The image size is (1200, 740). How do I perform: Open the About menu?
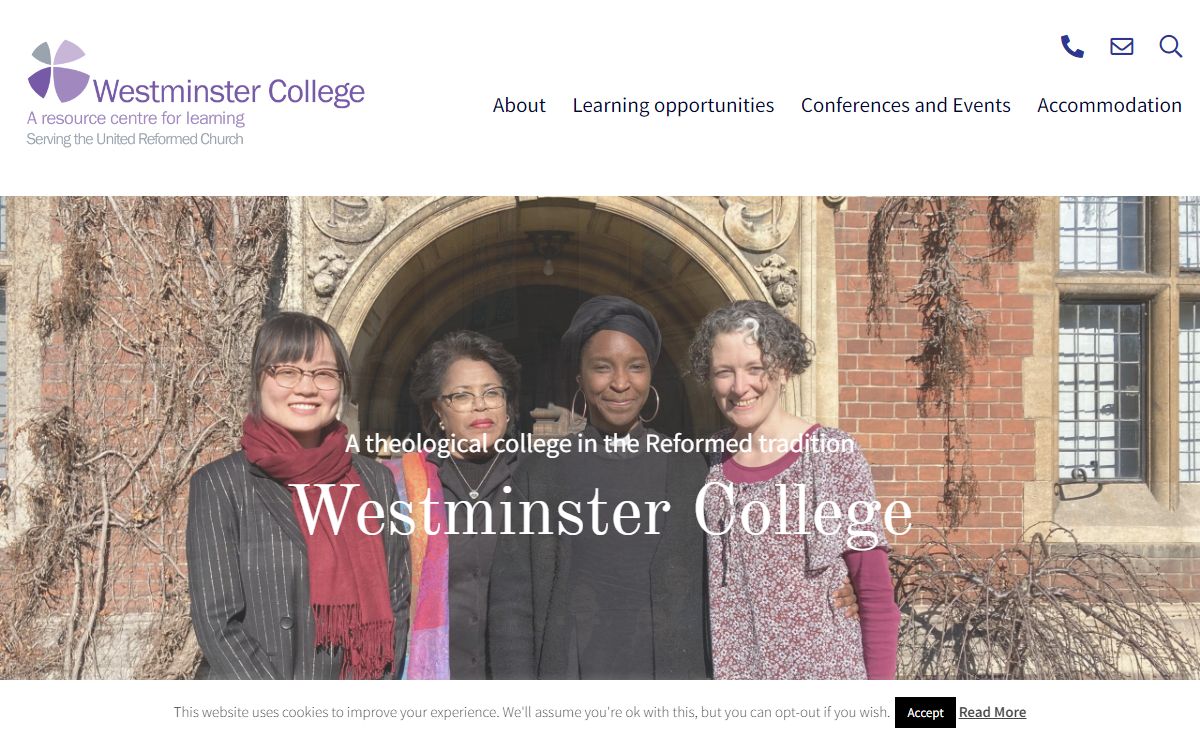[519, 105]
